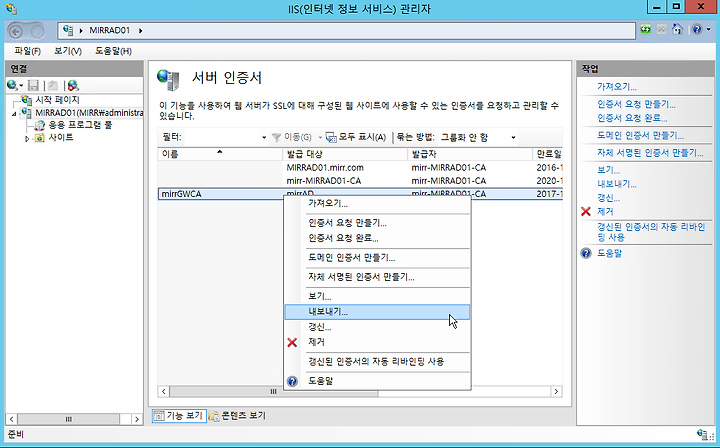Click the up-folder icon in Connections toolbar

click(x=53, y=85)
